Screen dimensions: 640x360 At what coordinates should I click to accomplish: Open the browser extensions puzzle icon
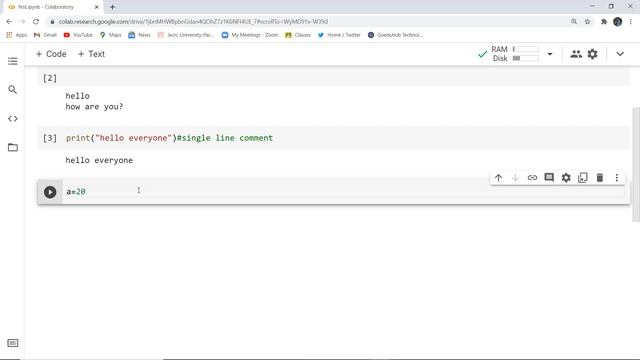coord(604,22)
